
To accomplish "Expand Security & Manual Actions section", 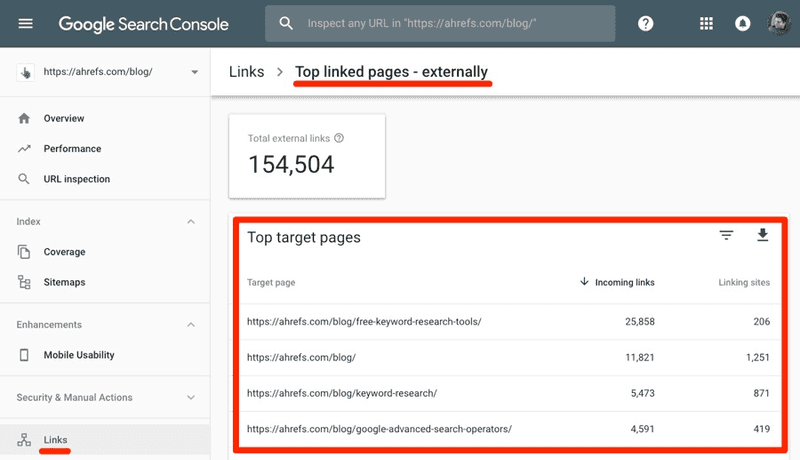I will [x=191, y=398].
